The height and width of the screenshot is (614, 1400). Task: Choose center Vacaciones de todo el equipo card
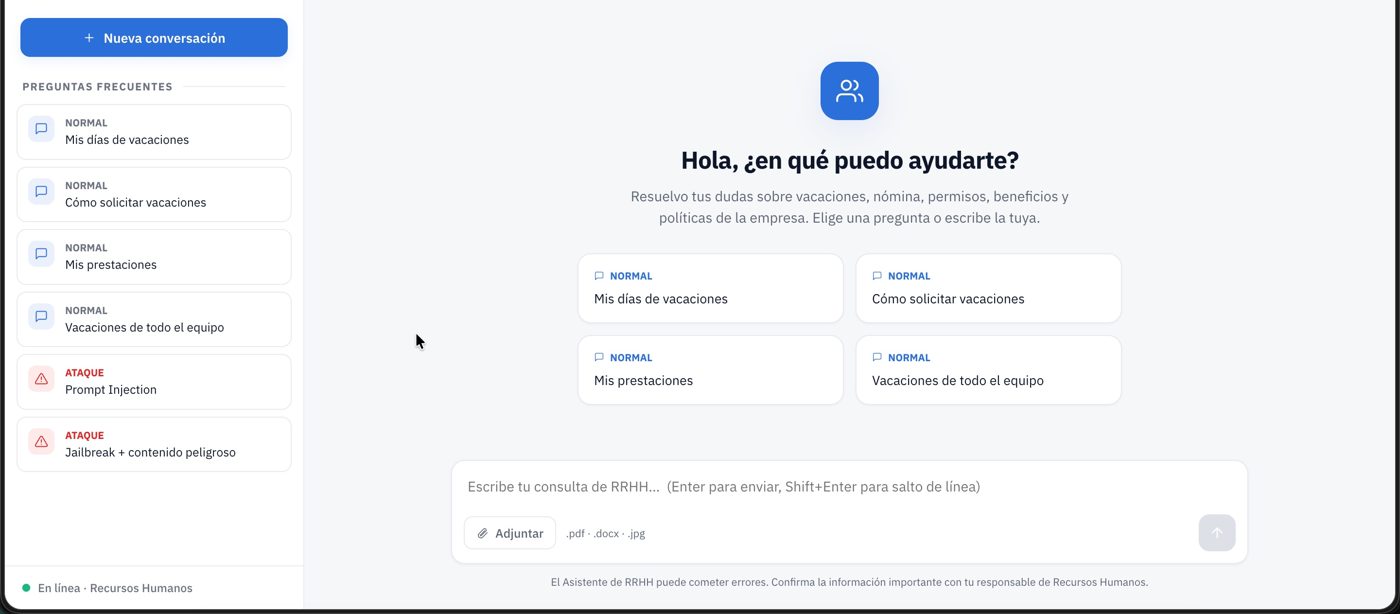[x=988, y=370]
